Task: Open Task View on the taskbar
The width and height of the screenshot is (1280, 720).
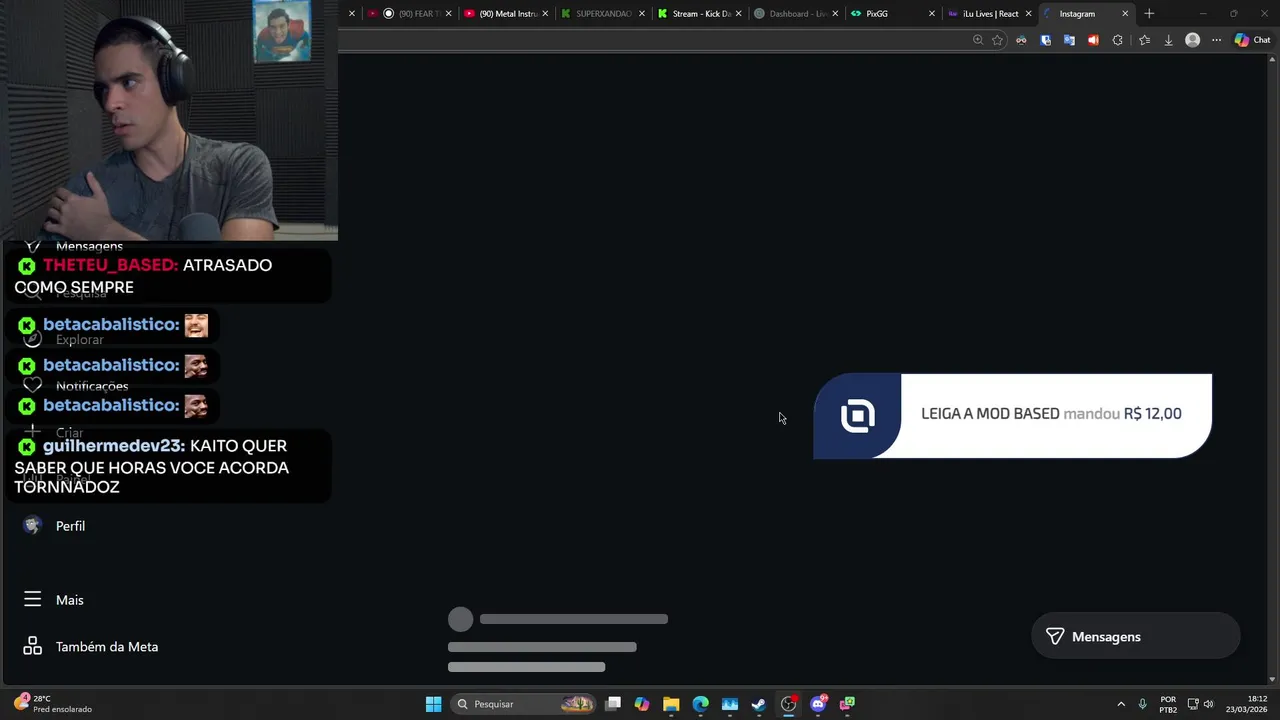Action: [613, 704]
